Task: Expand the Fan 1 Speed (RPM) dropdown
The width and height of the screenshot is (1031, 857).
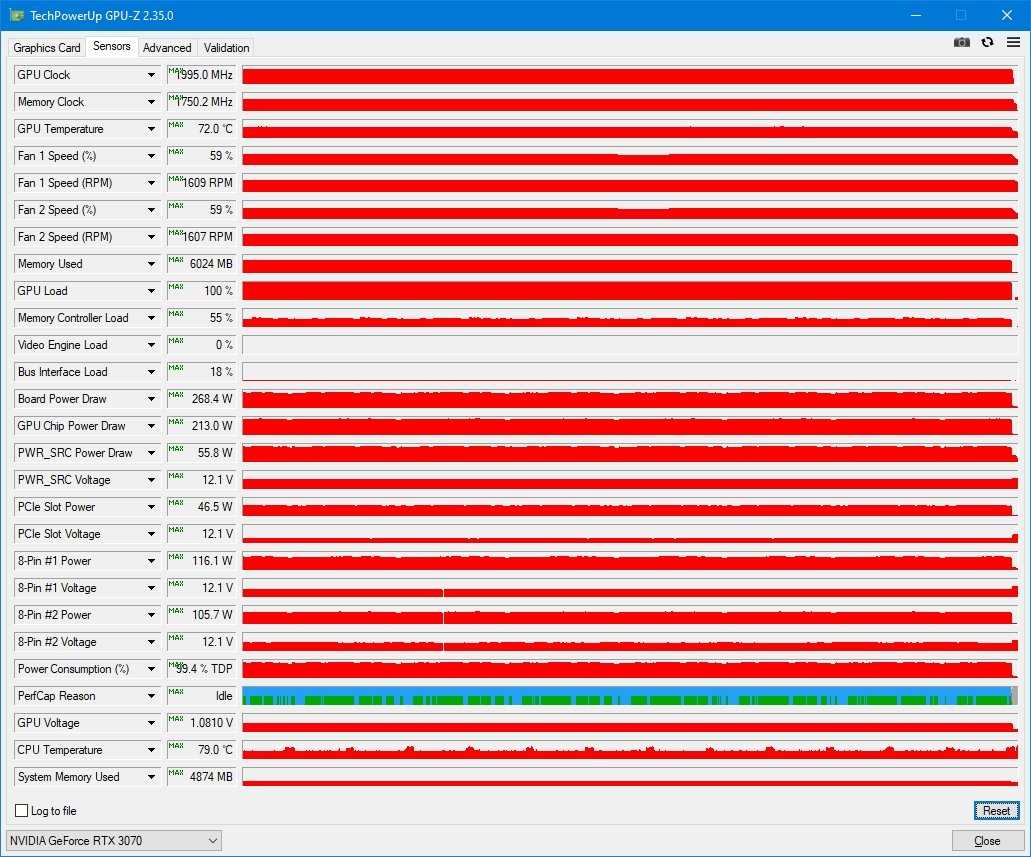Action: 151,183
